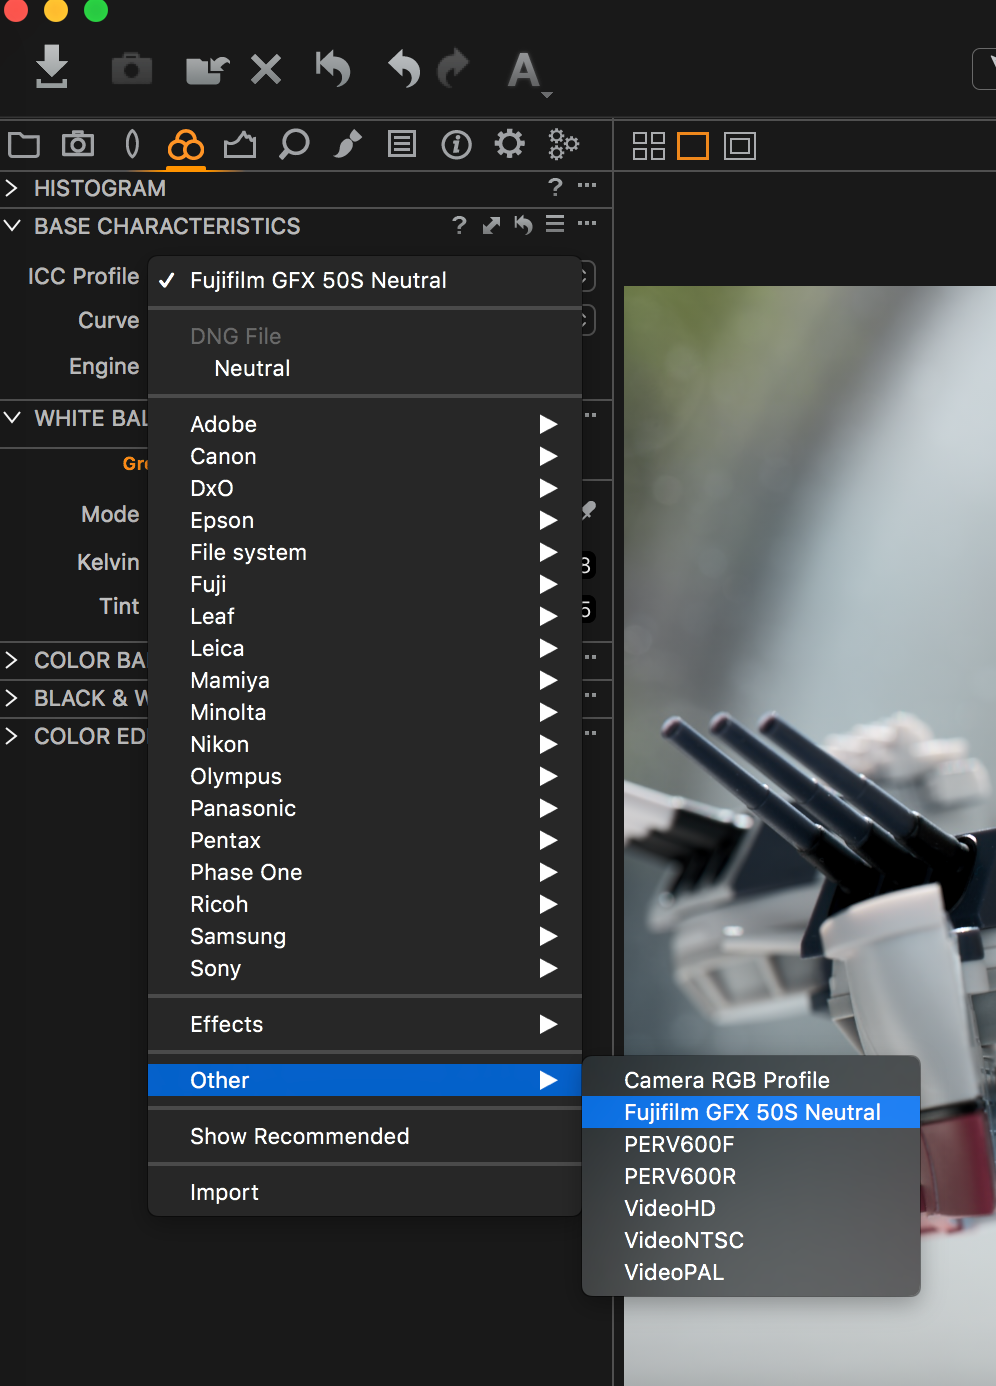Open the Adjustments clipboard tool tab

[x=402, y=145]
